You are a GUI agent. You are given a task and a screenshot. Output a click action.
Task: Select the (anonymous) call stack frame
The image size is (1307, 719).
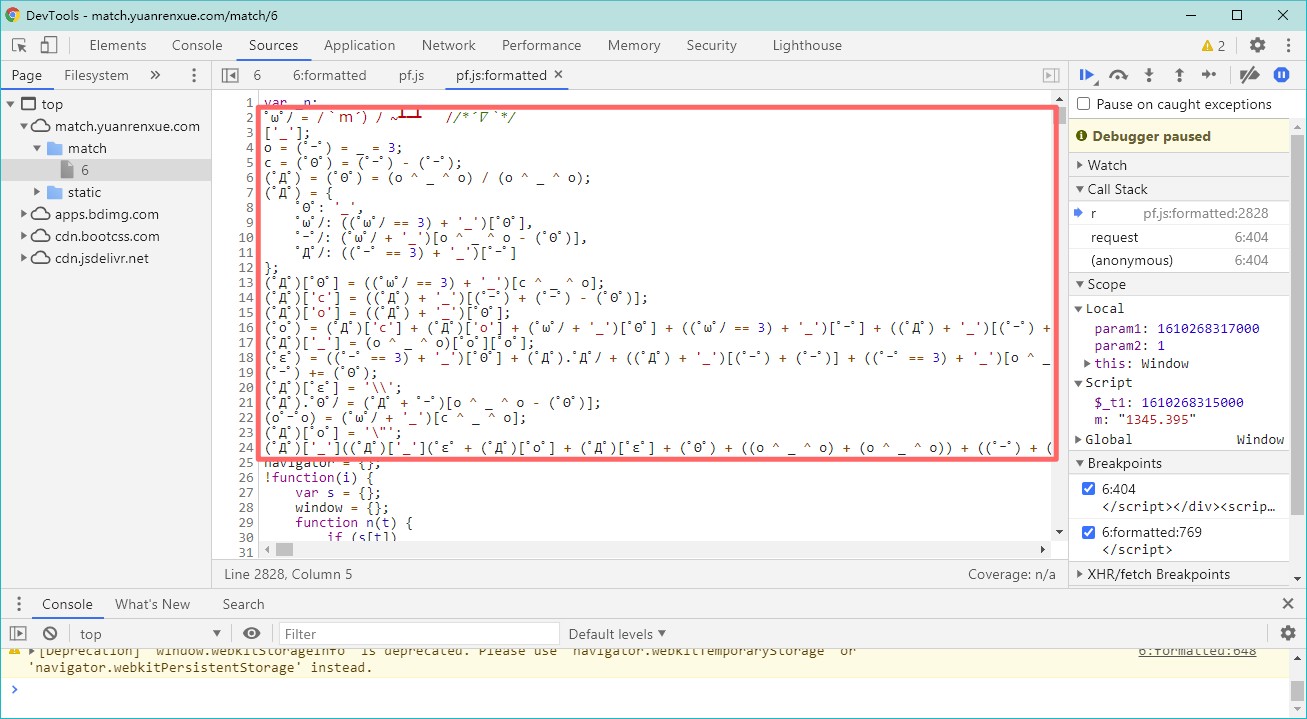click(x=1179, y=260)
